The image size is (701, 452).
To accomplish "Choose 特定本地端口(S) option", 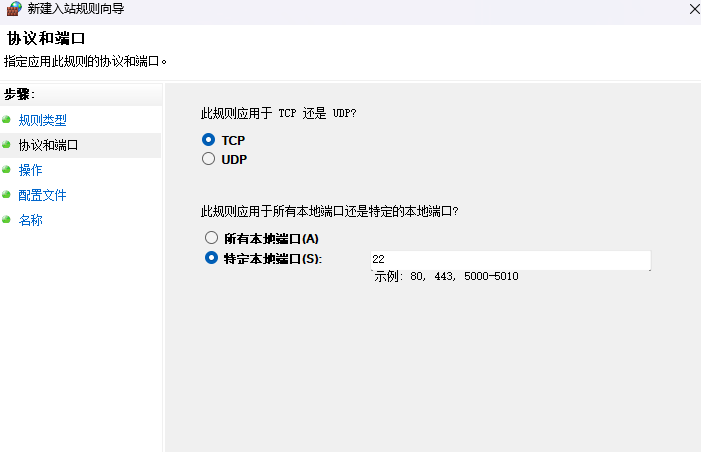I will (x=211, y=258).
